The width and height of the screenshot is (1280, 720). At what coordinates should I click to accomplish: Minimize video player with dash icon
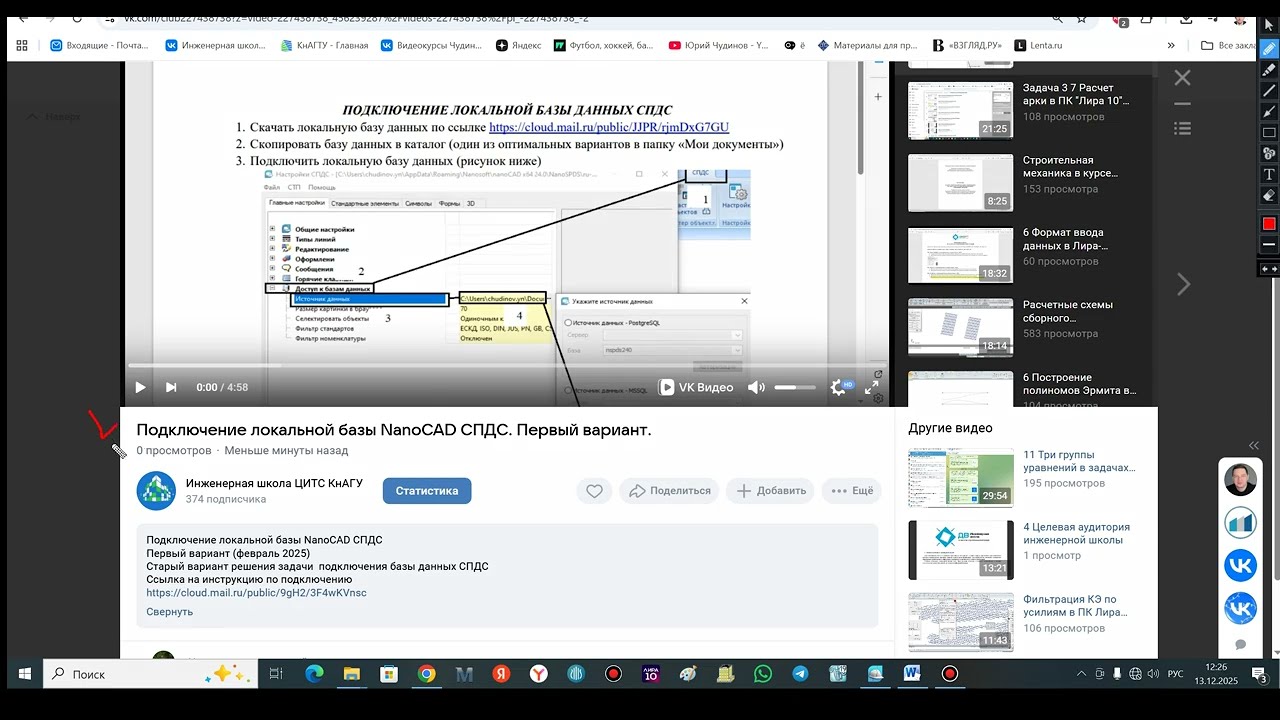(1182, 104)
